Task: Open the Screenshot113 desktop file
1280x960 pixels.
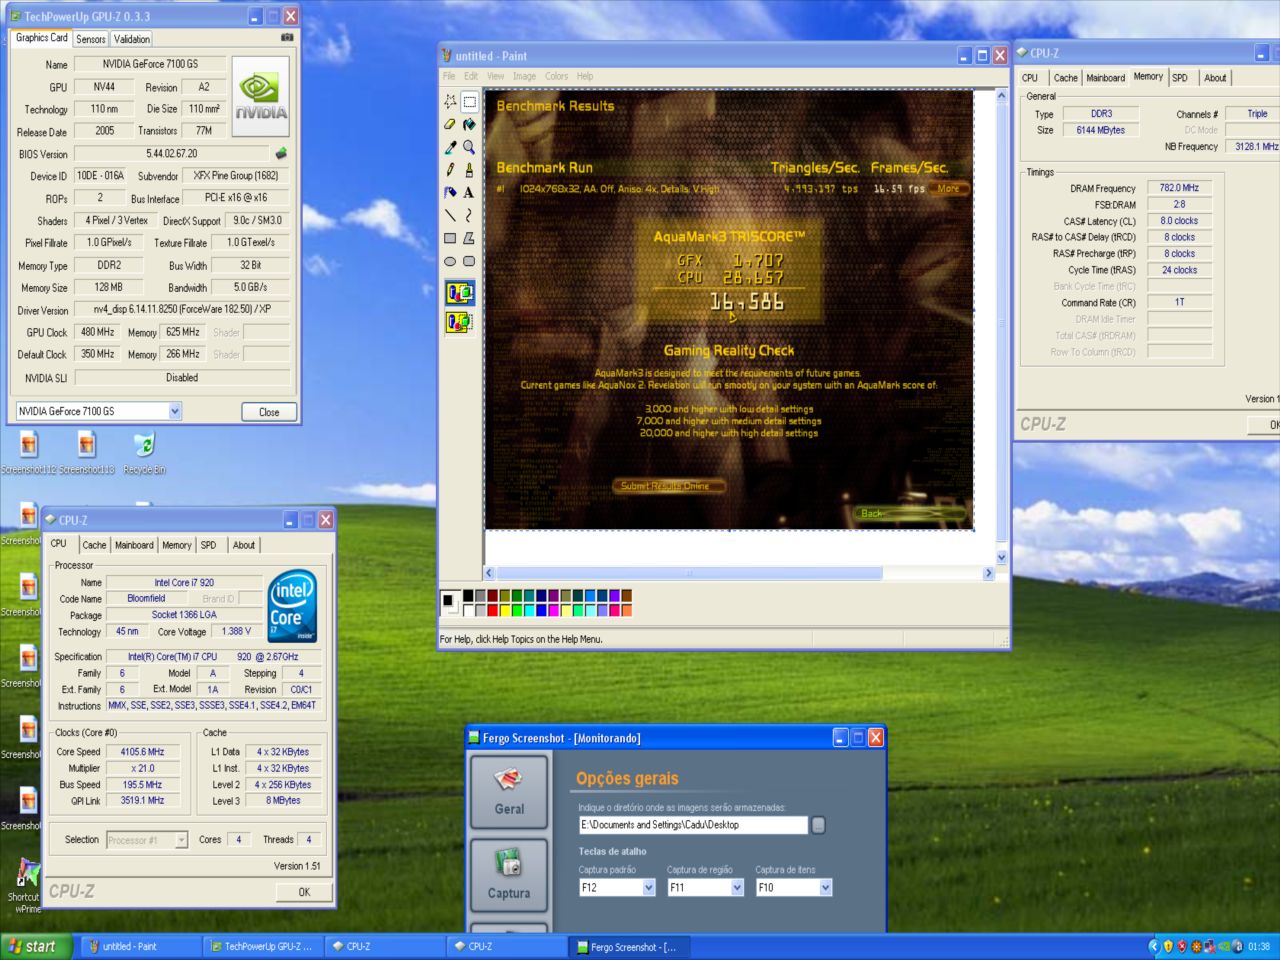Action: pos(87,452)
